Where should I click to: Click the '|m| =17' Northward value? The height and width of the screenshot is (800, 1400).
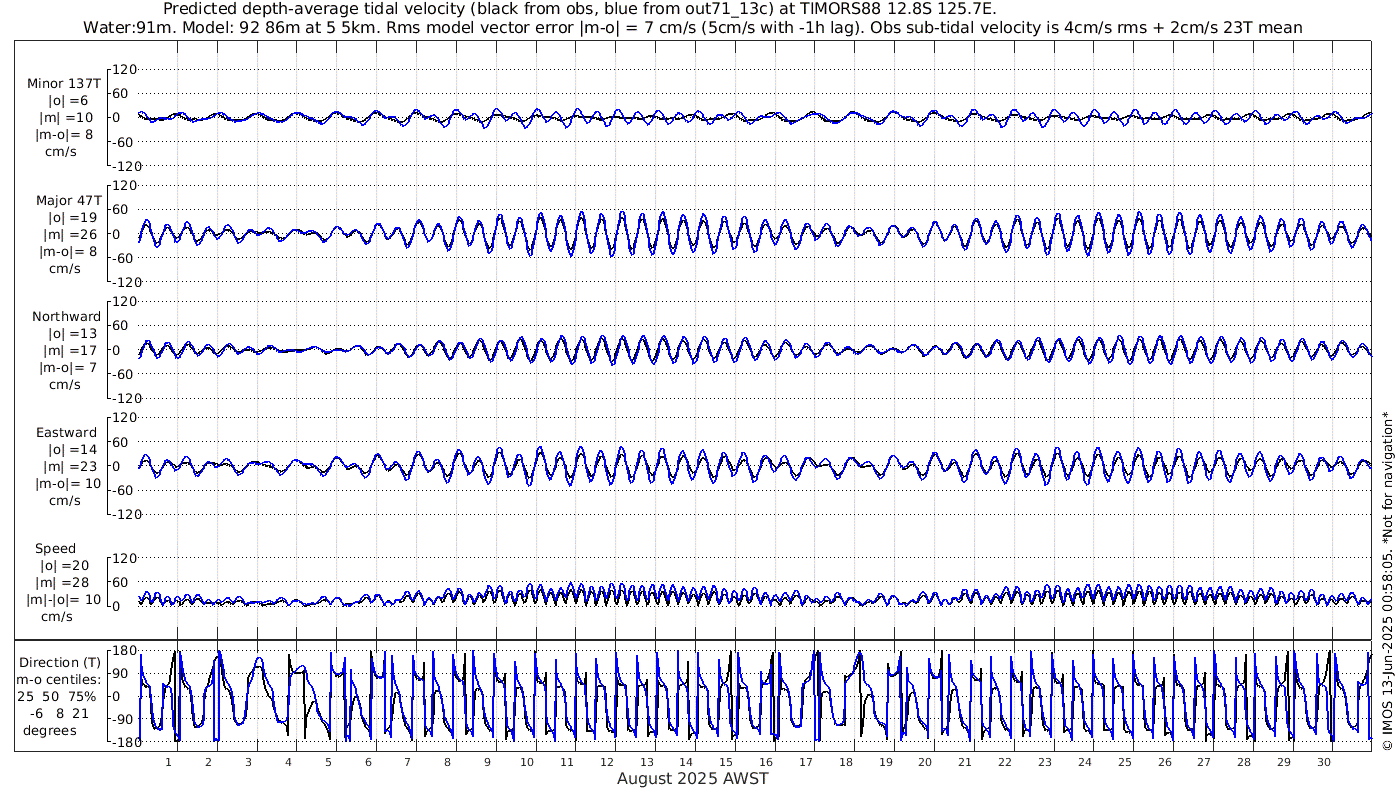[x=68, y=350]
